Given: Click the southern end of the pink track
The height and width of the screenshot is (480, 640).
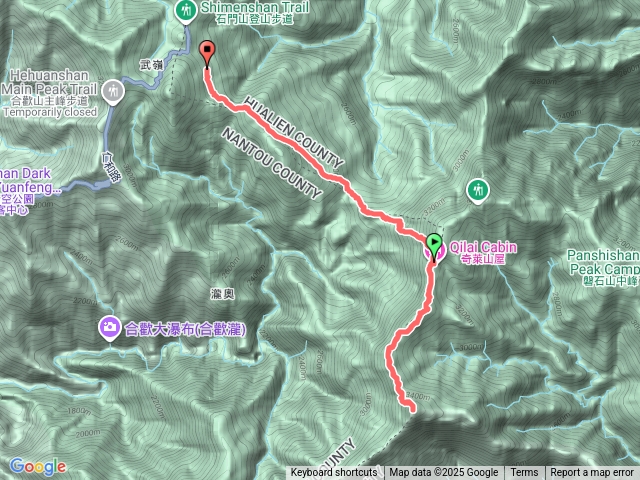Looking at the screenshot, I should point(412,408).
